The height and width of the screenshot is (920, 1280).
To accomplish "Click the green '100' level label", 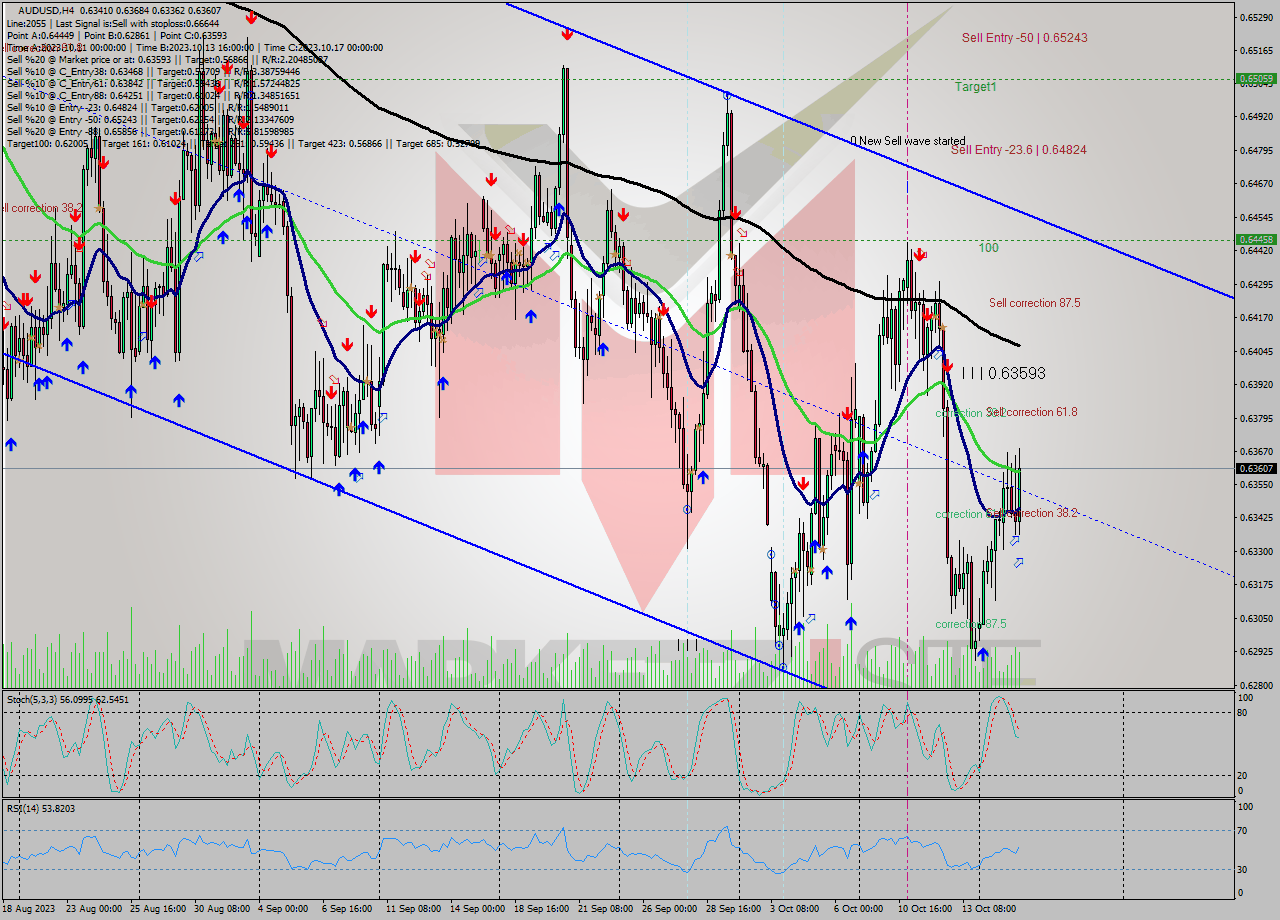I will click(988, 247).
